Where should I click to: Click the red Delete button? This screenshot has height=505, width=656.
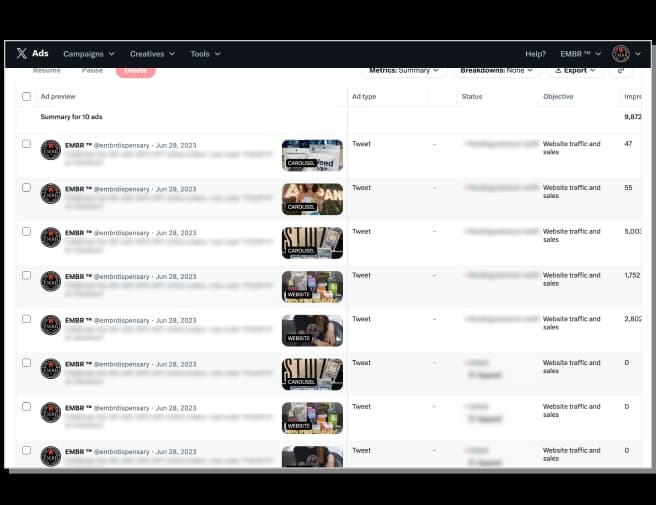[136, 71]
